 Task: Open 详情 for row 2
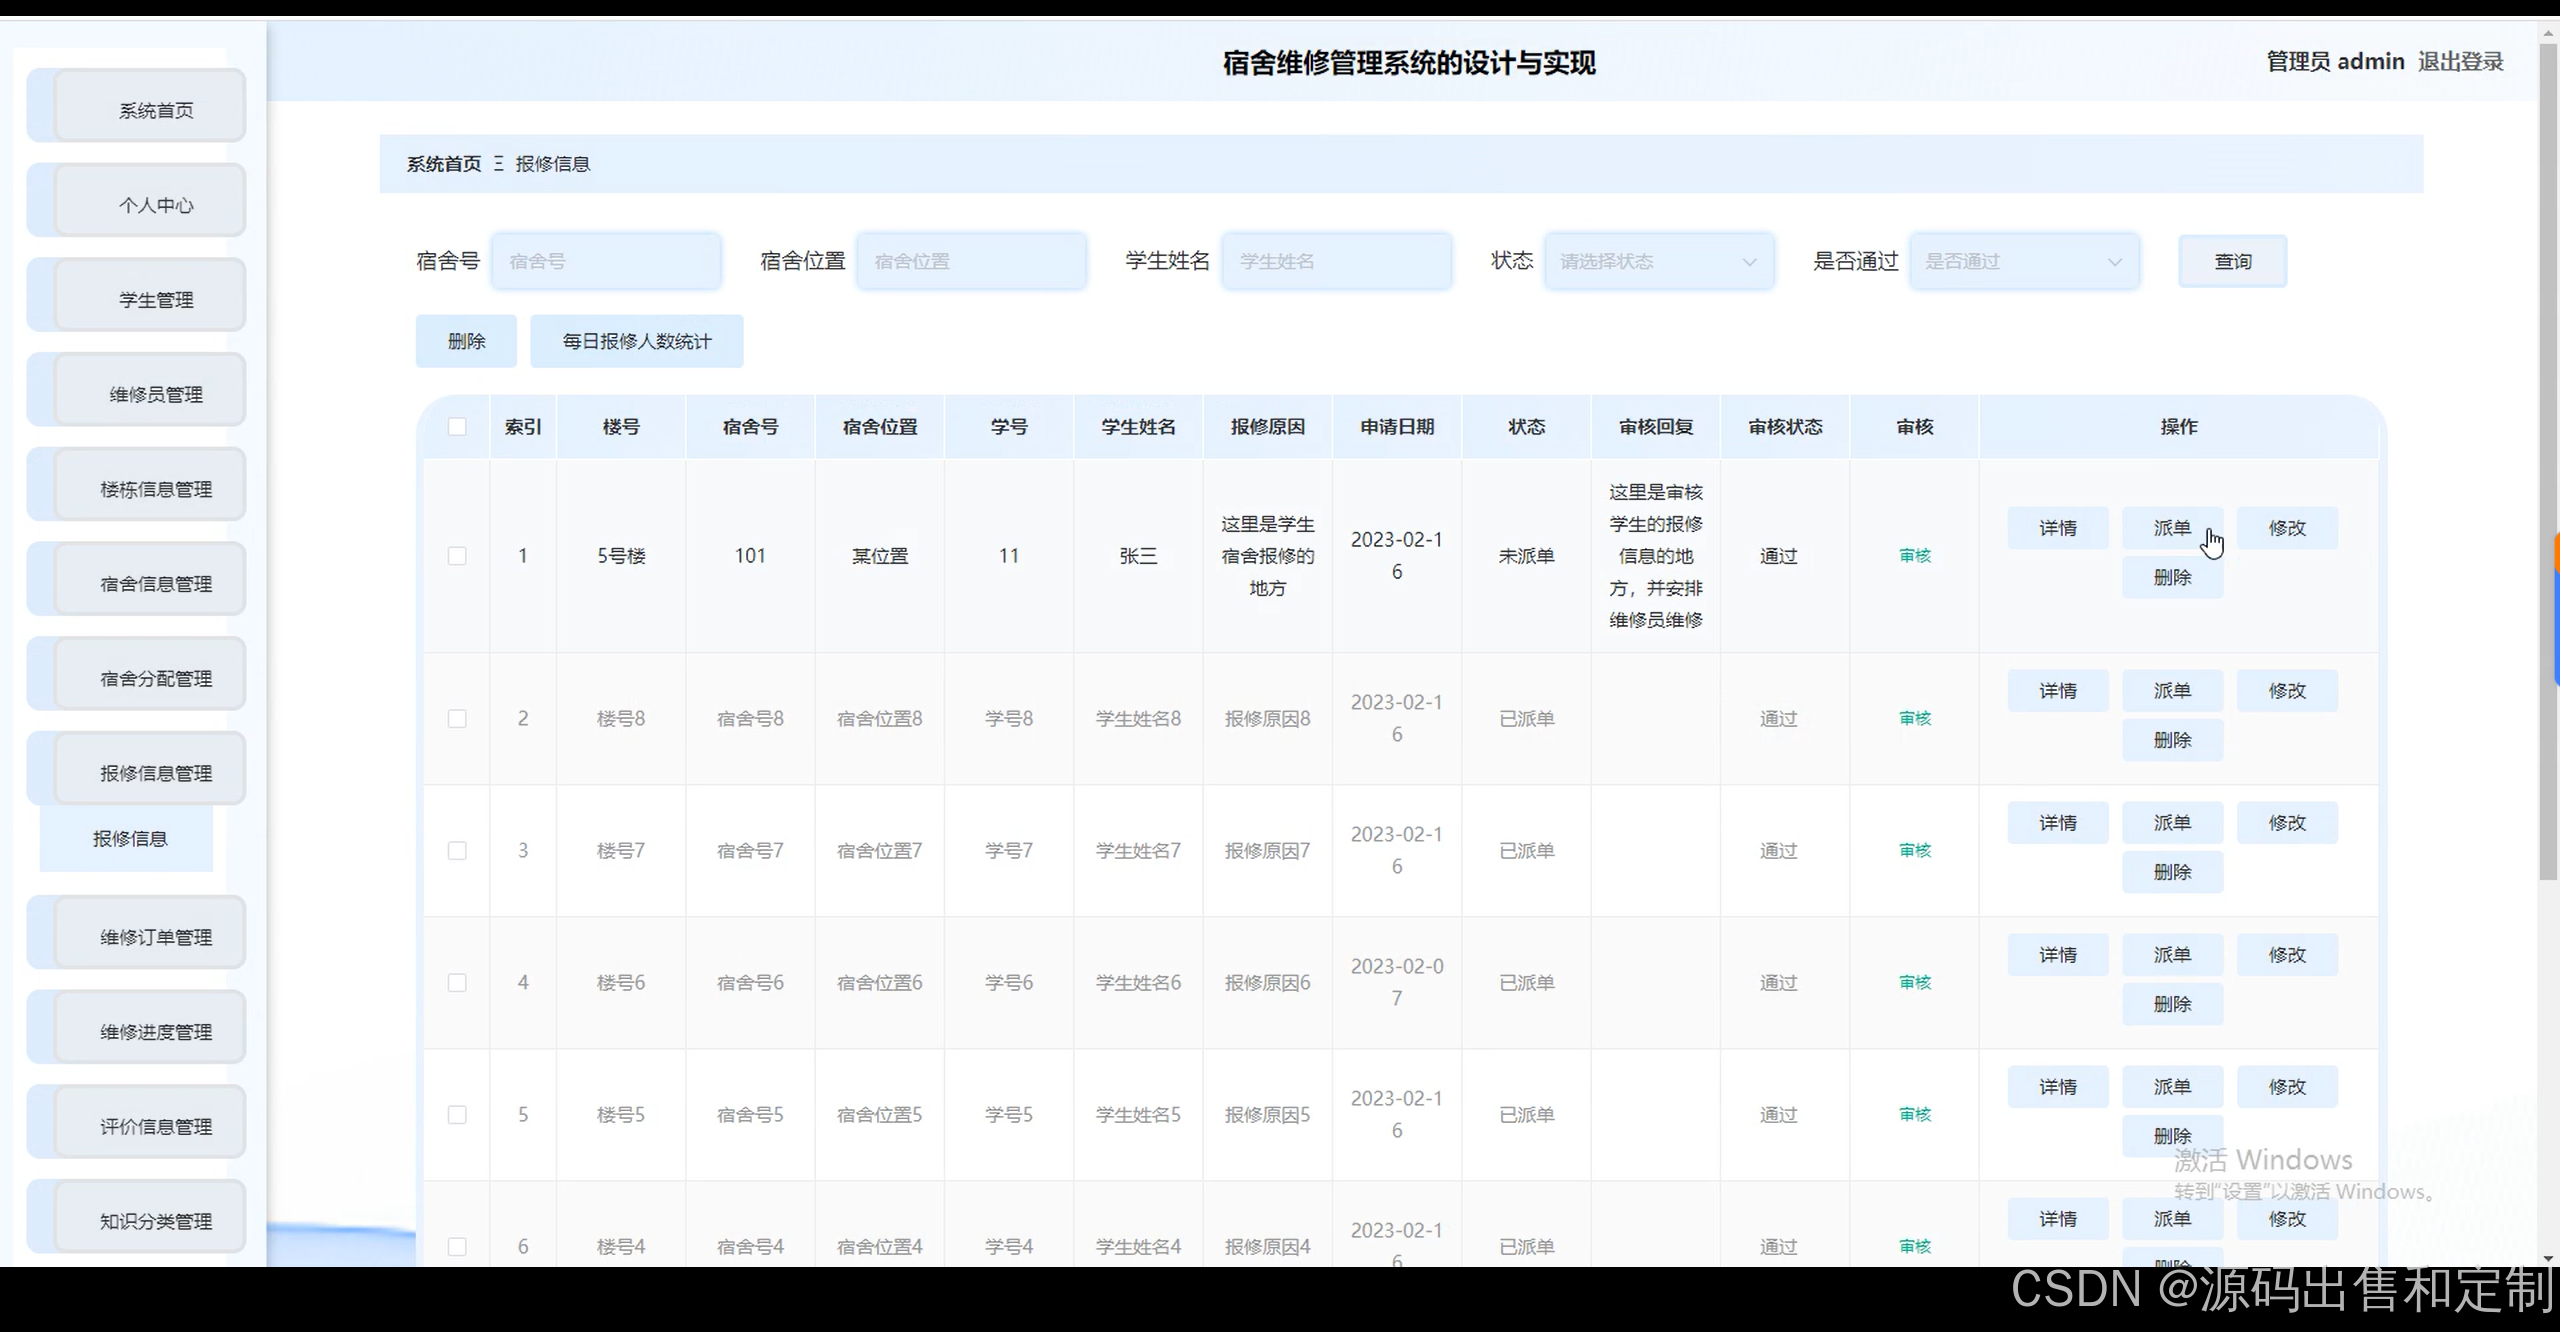pyautogui.click(x=2057, y=691)
